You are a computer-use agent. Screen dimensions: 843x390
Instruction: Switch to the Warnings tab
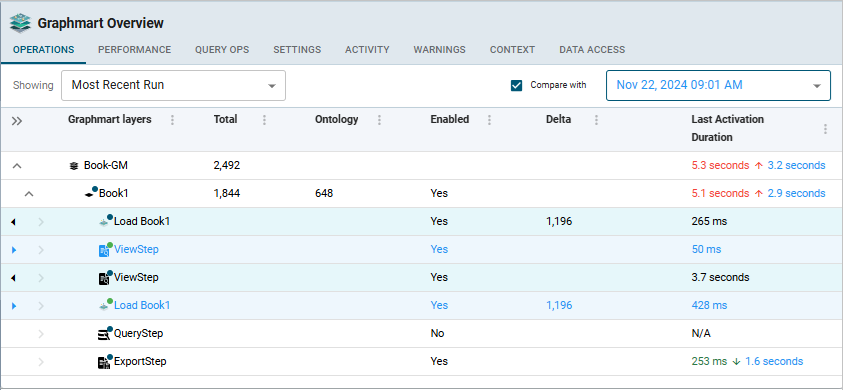pyautogui.click(x=439, y=50)
